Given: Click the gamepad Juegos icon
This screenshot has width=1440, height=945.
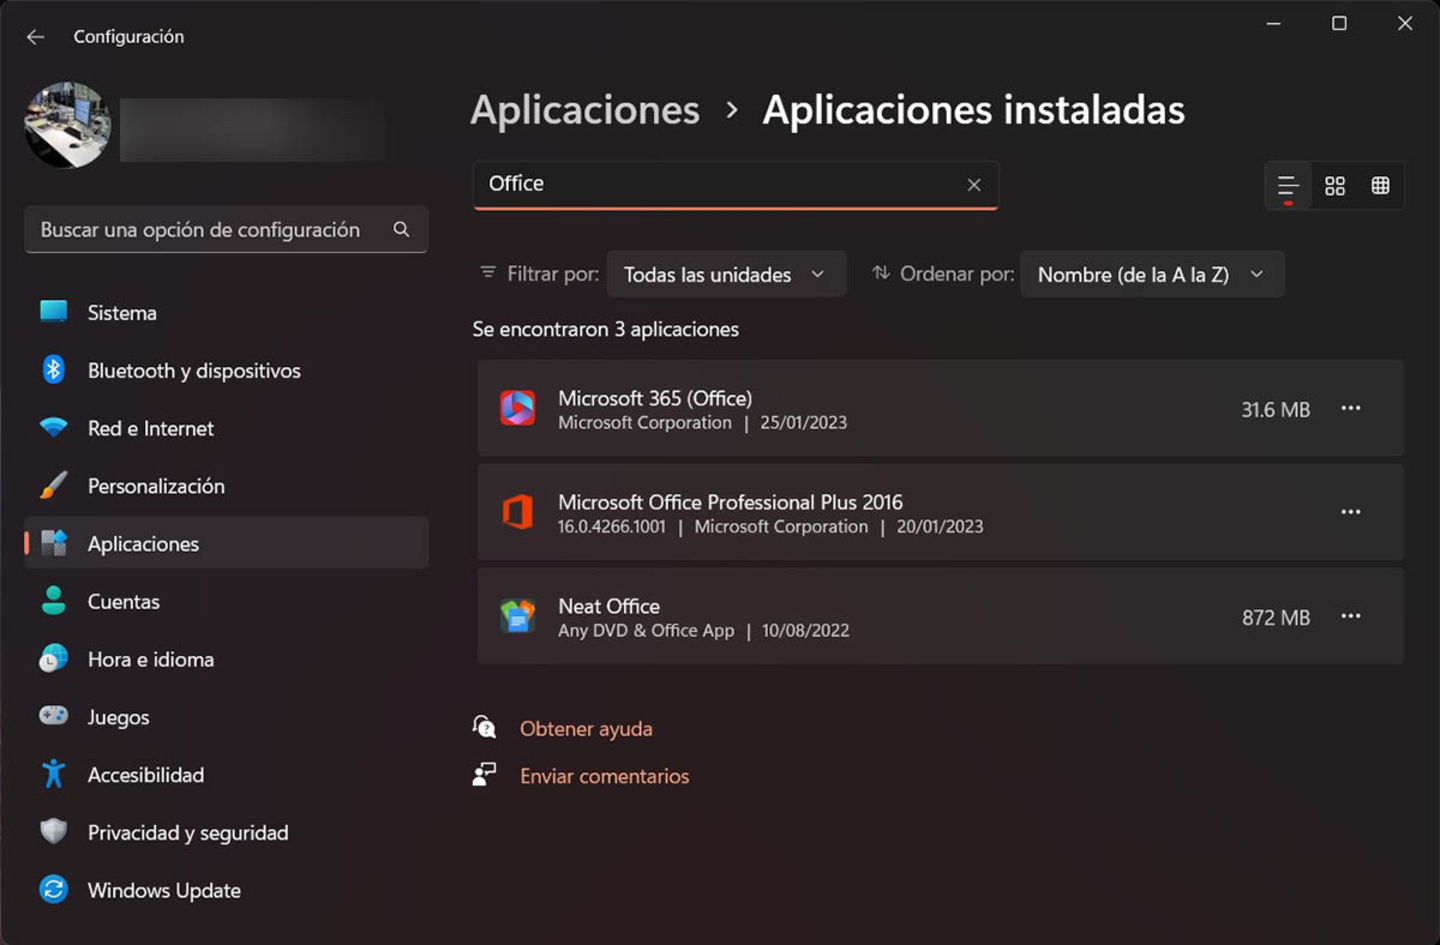Looking at the screenshot, I should tap(54, 715).
